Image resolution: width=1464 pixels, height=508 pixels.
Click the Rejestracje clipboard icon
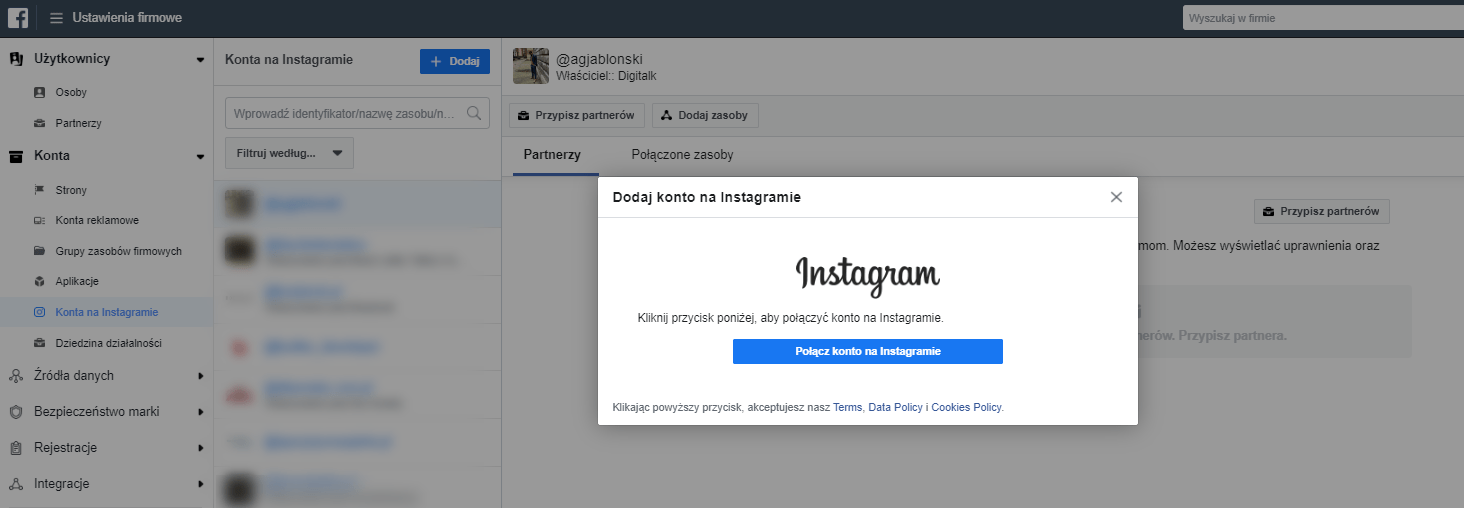point(16,448)
